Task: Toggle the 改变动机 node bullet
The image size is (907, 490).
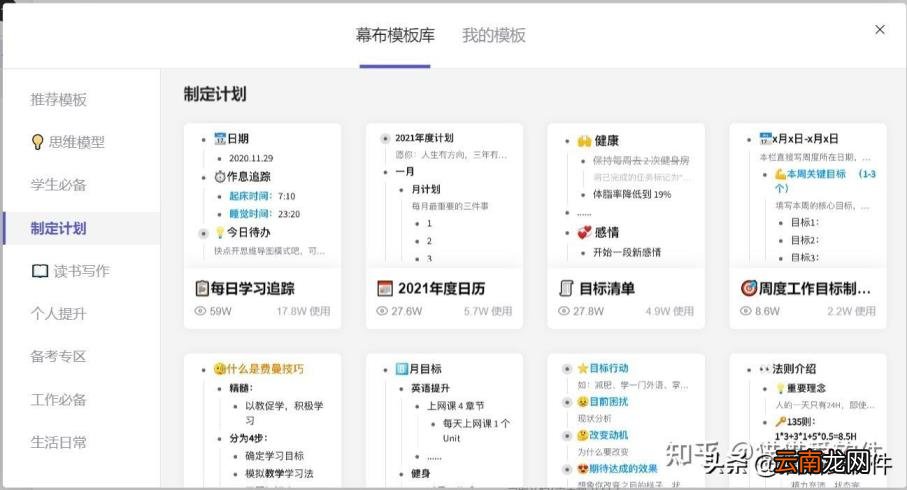Action: coord(567,436)
